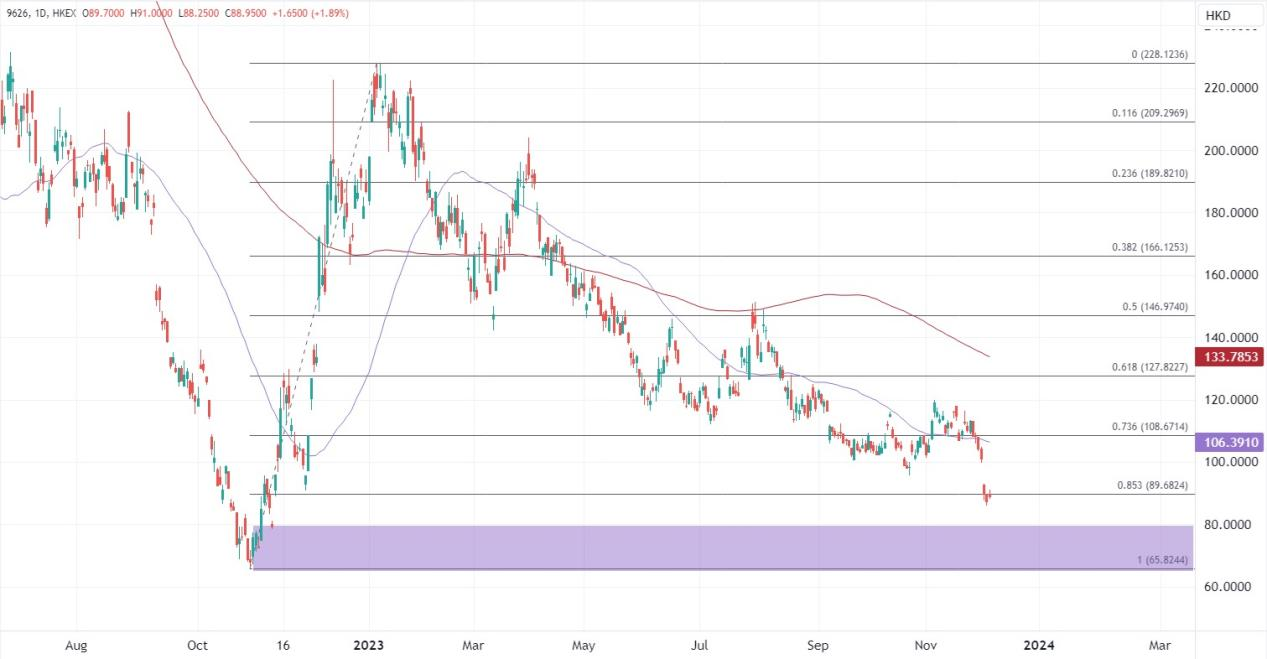This screenshot has height=659, width=1267.
Task: Click the red 133.7853 price label
Action: [x=1232, y=357]
